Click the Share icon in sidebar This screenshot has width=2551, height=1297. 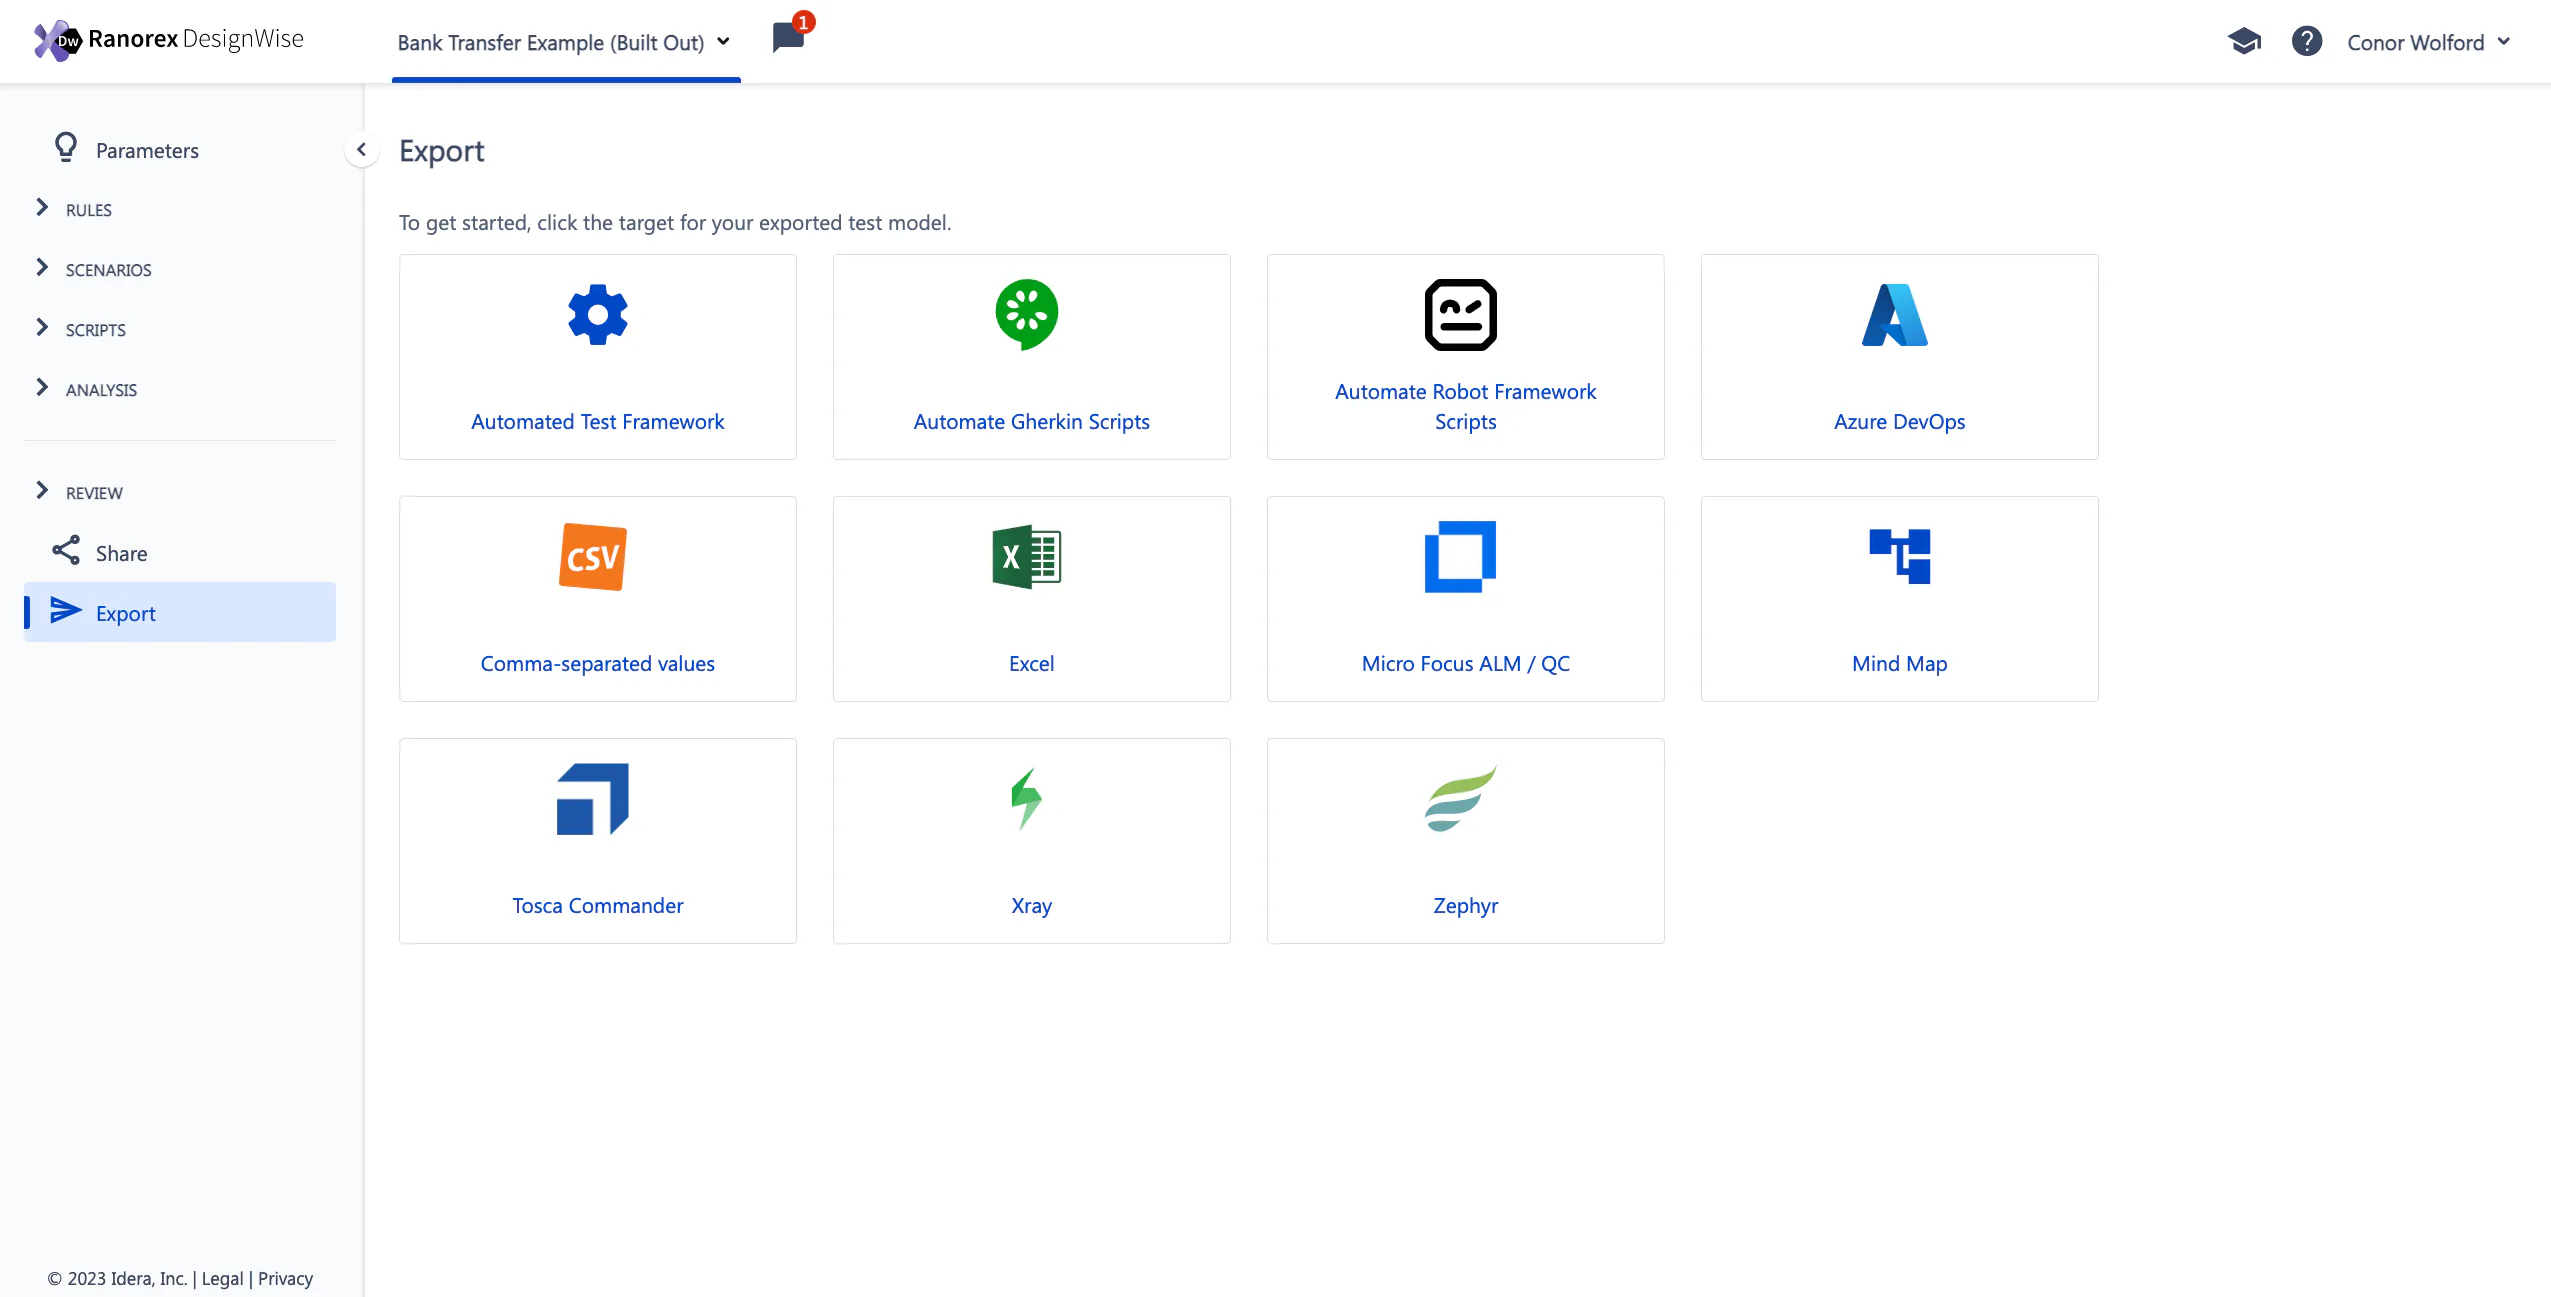click(66, 551)
